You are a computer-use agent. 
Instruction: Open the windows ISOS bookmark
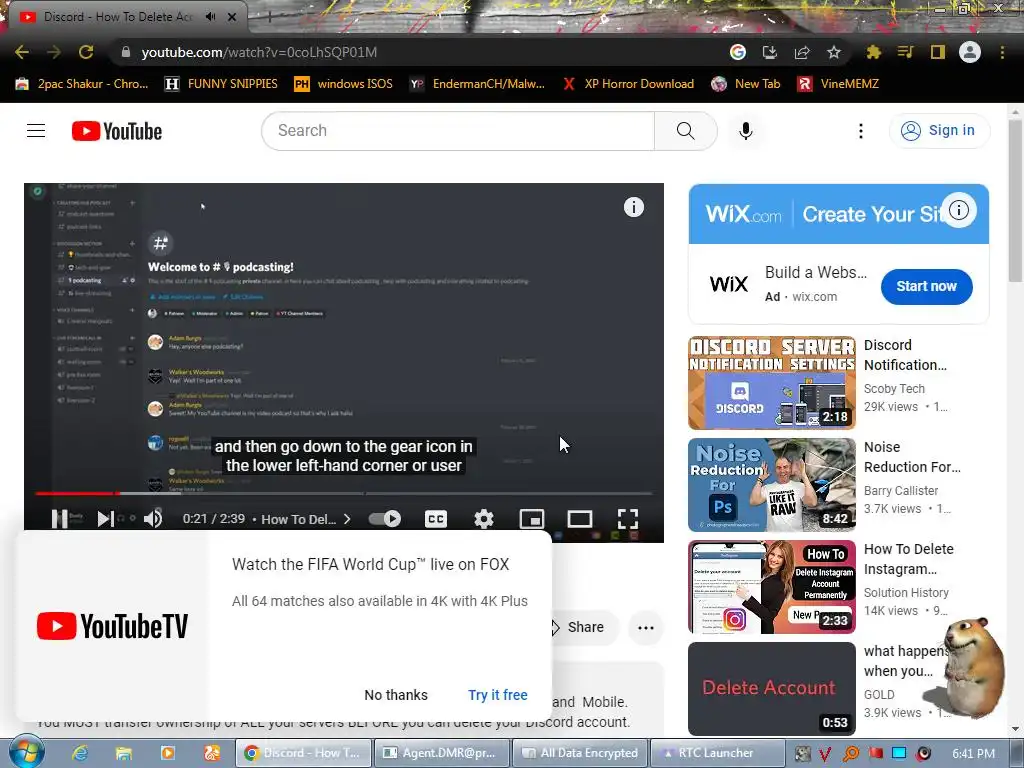pyautogui.click(x=344, y=84)
